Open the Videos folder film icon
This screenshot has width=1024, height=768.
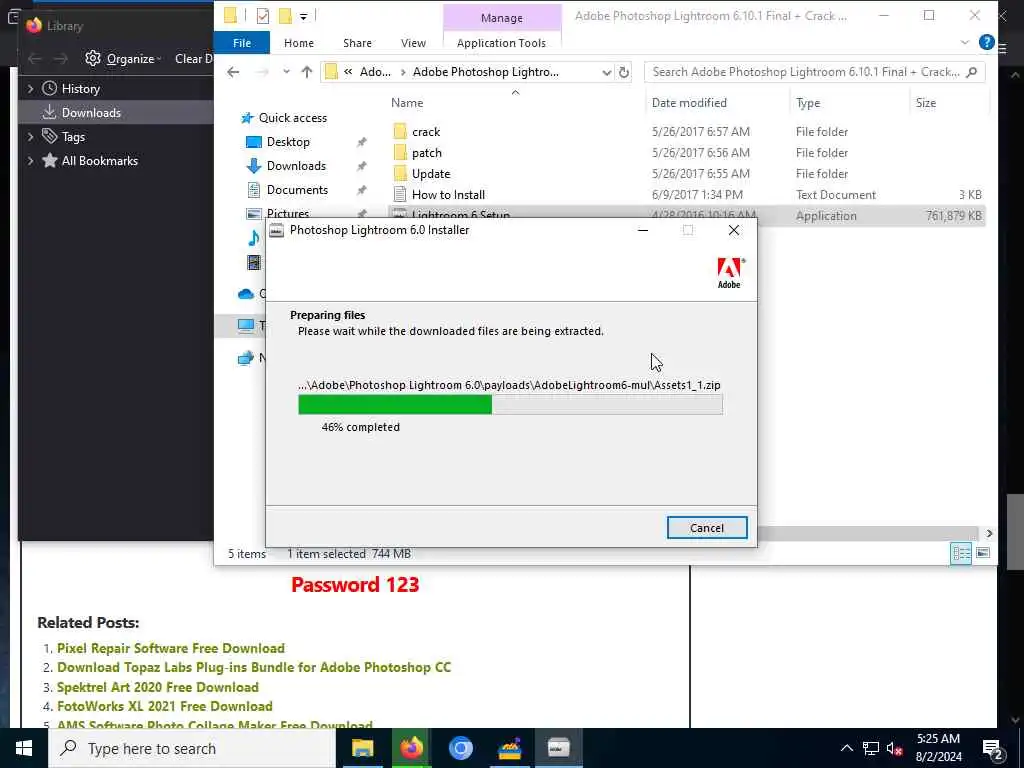click(x=254, y=263)
